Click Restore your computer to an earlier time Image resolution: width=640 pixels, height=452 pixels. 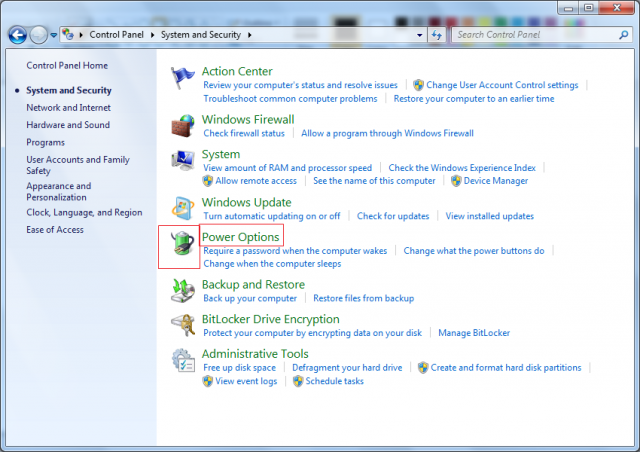click(x=473, y=98)
